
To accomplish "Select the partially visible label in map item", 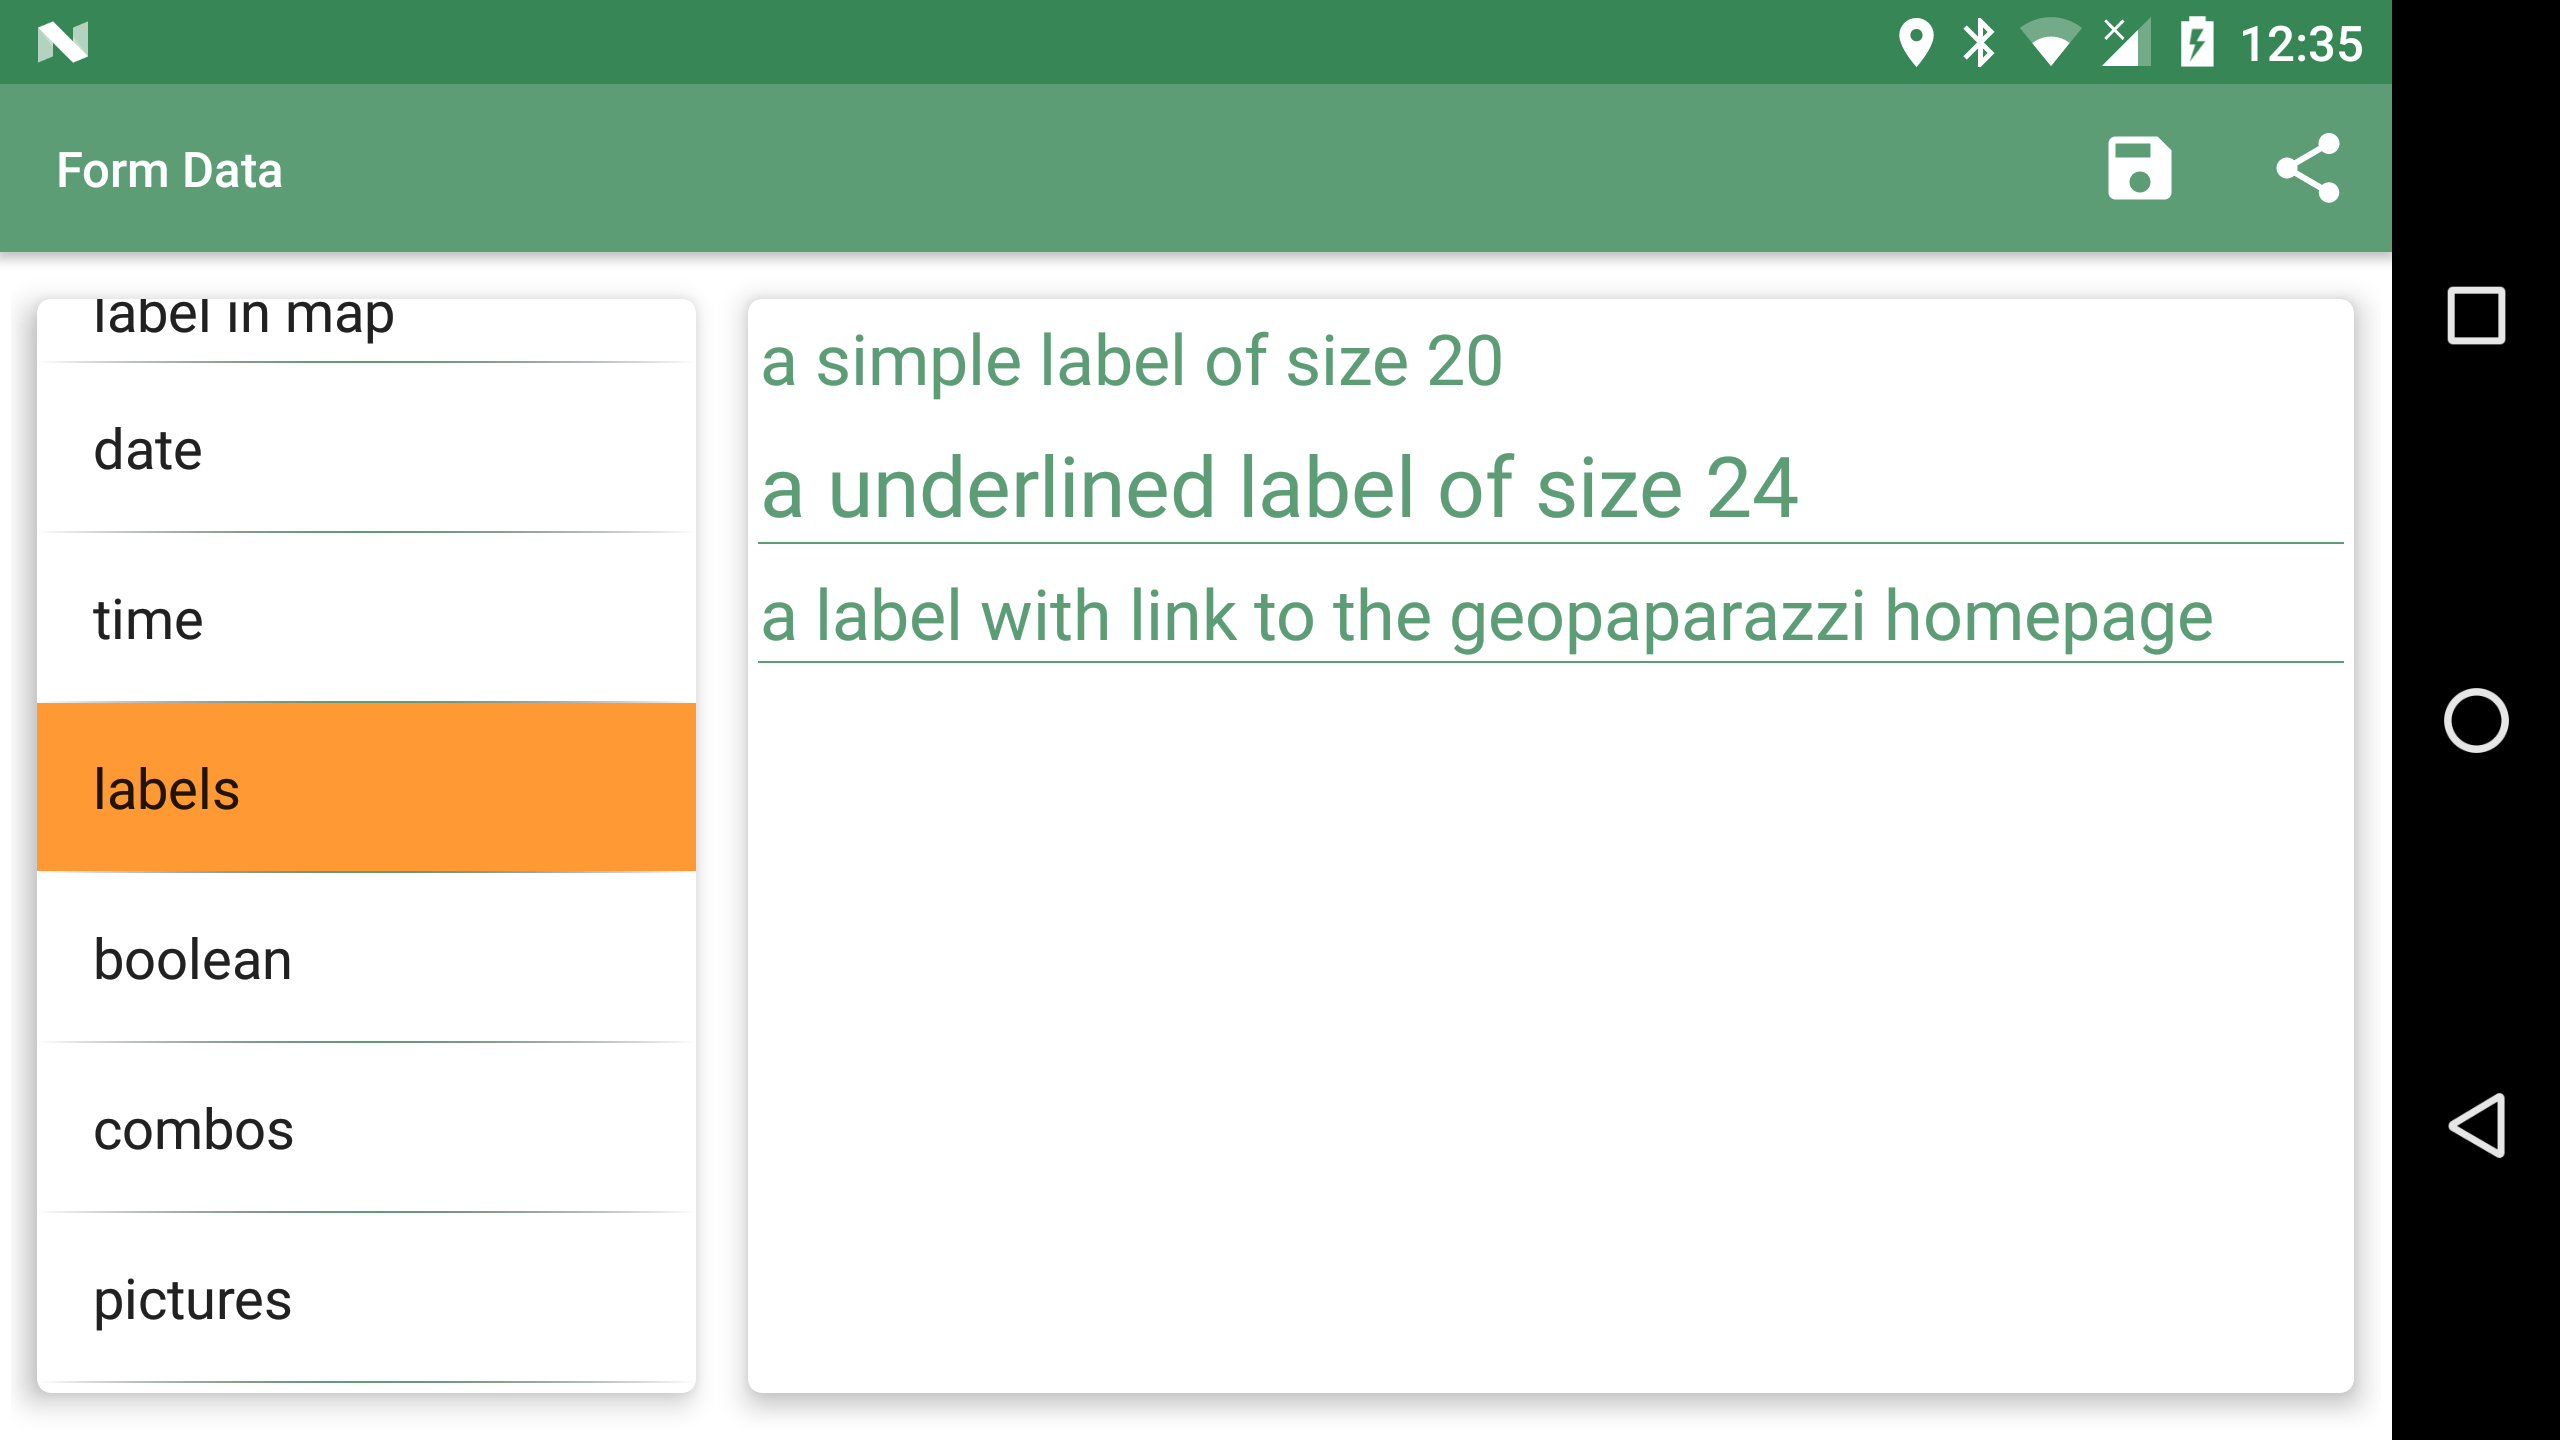I will tap(366, 330).
